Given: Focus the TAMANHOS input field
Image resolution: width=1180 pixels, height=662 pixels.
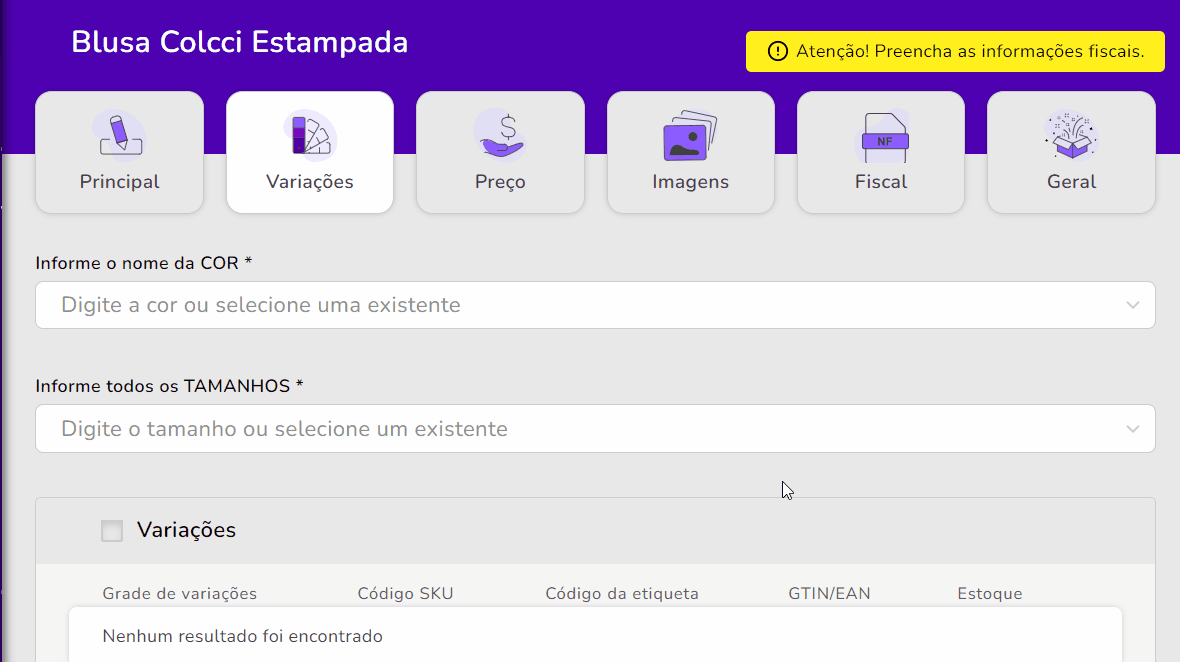Looking at the screenshot, I should click(x=595, y=429).
